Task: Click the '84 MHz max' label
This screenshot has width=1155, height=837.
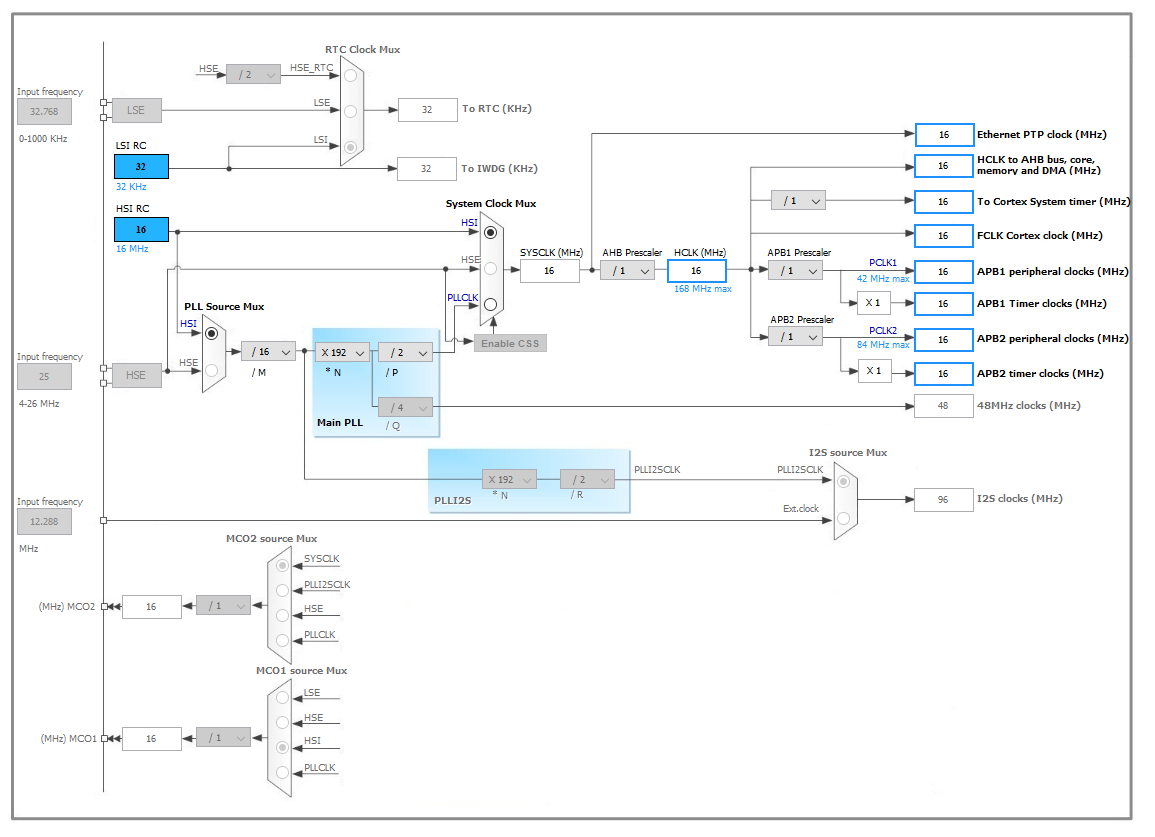Action: [883, 345]
